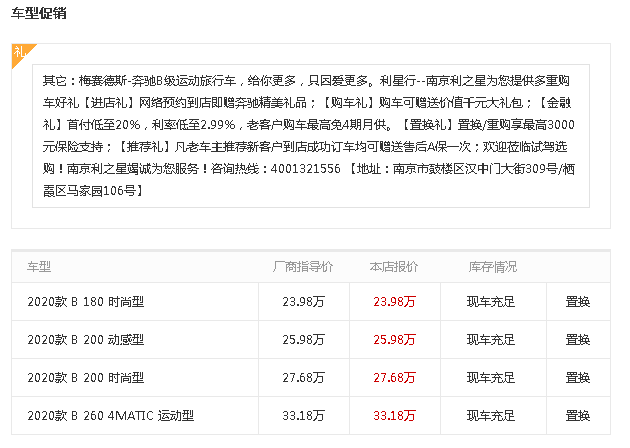The height and width of the screenshot is (448, 630).
Task: Click 现车充足 stock status for B 180
Action: click(x=492, y=302)
